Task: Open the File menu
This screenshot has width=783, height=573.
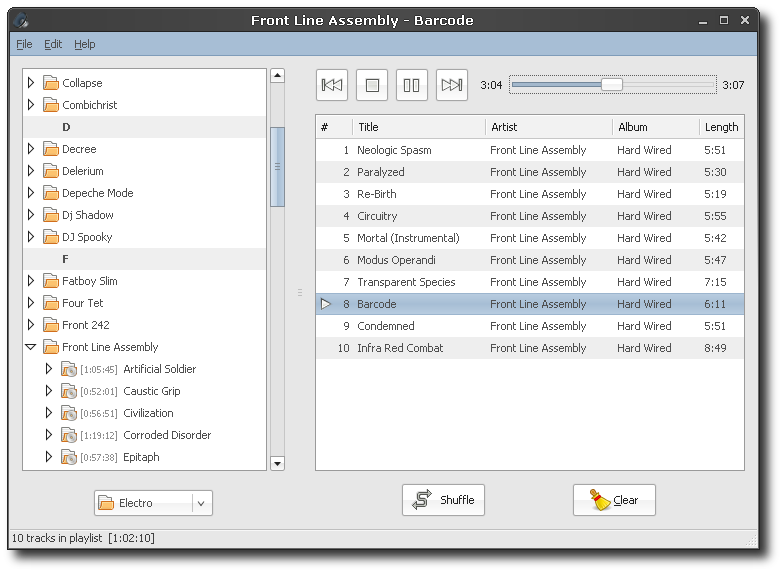Action: point(24,44)
